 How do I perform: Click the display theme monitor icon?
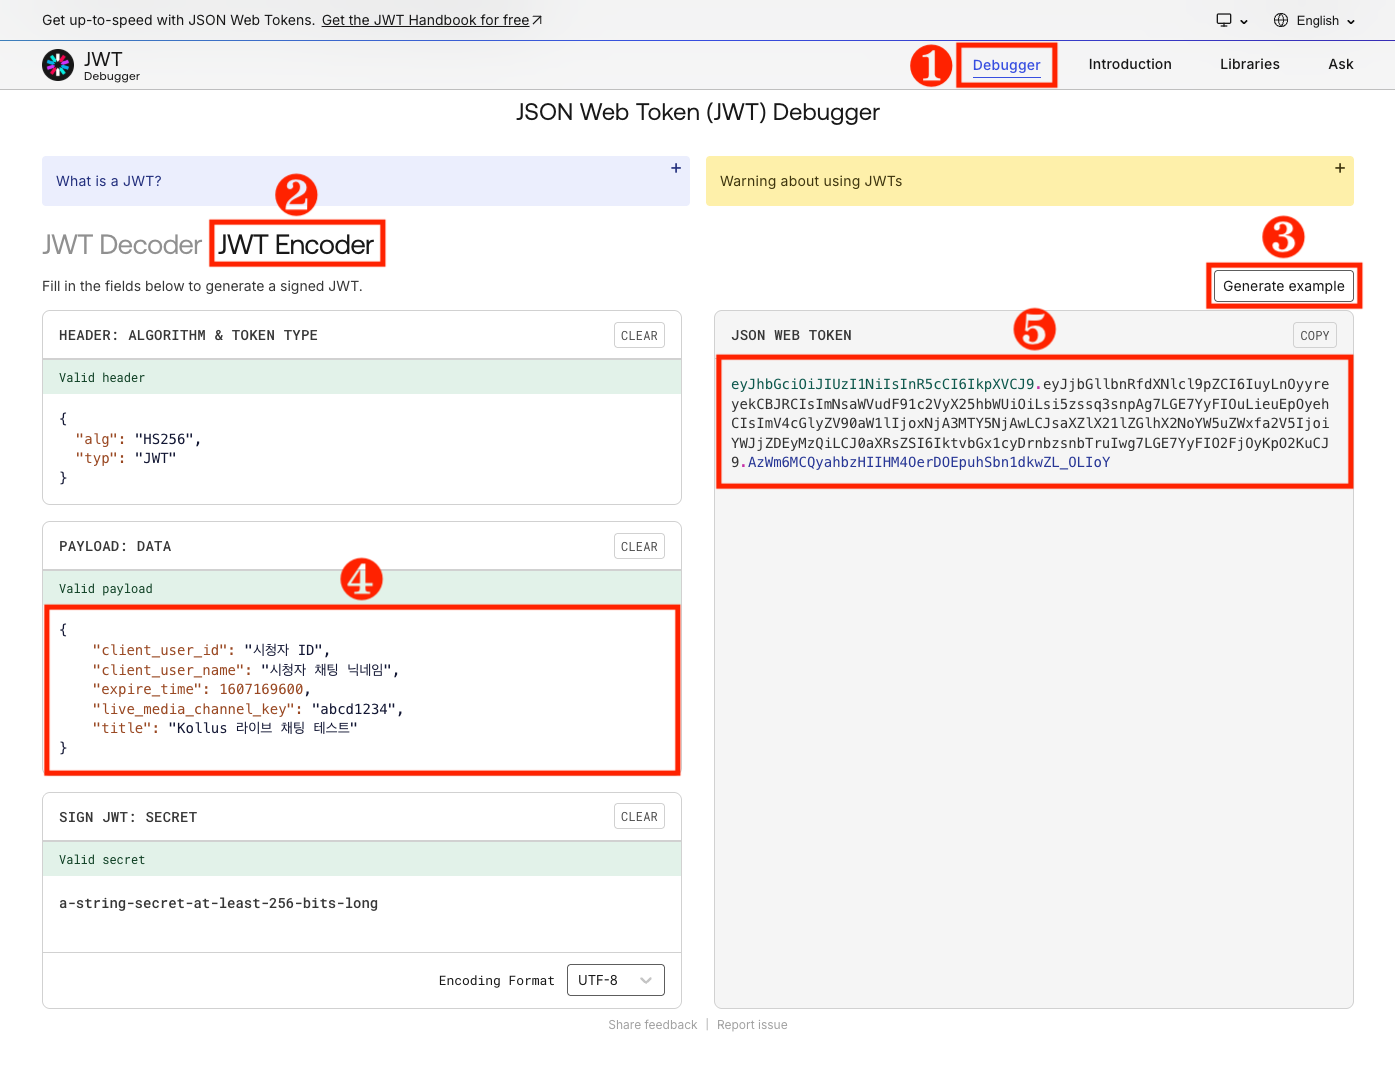[1226, 20]
